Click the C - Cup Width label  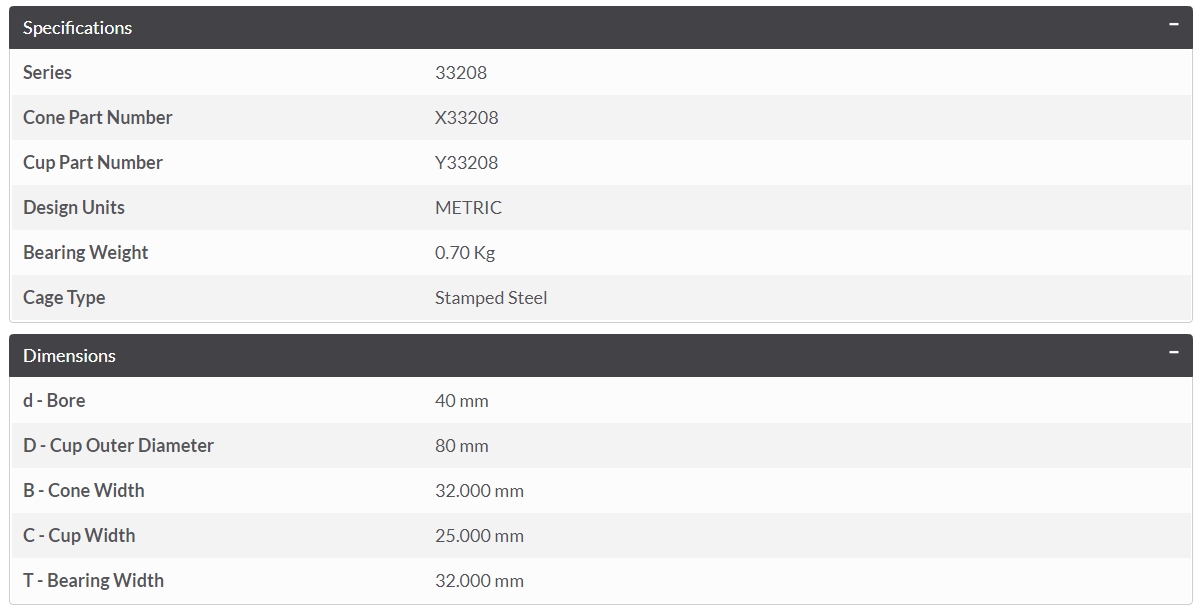coord(79,536)
